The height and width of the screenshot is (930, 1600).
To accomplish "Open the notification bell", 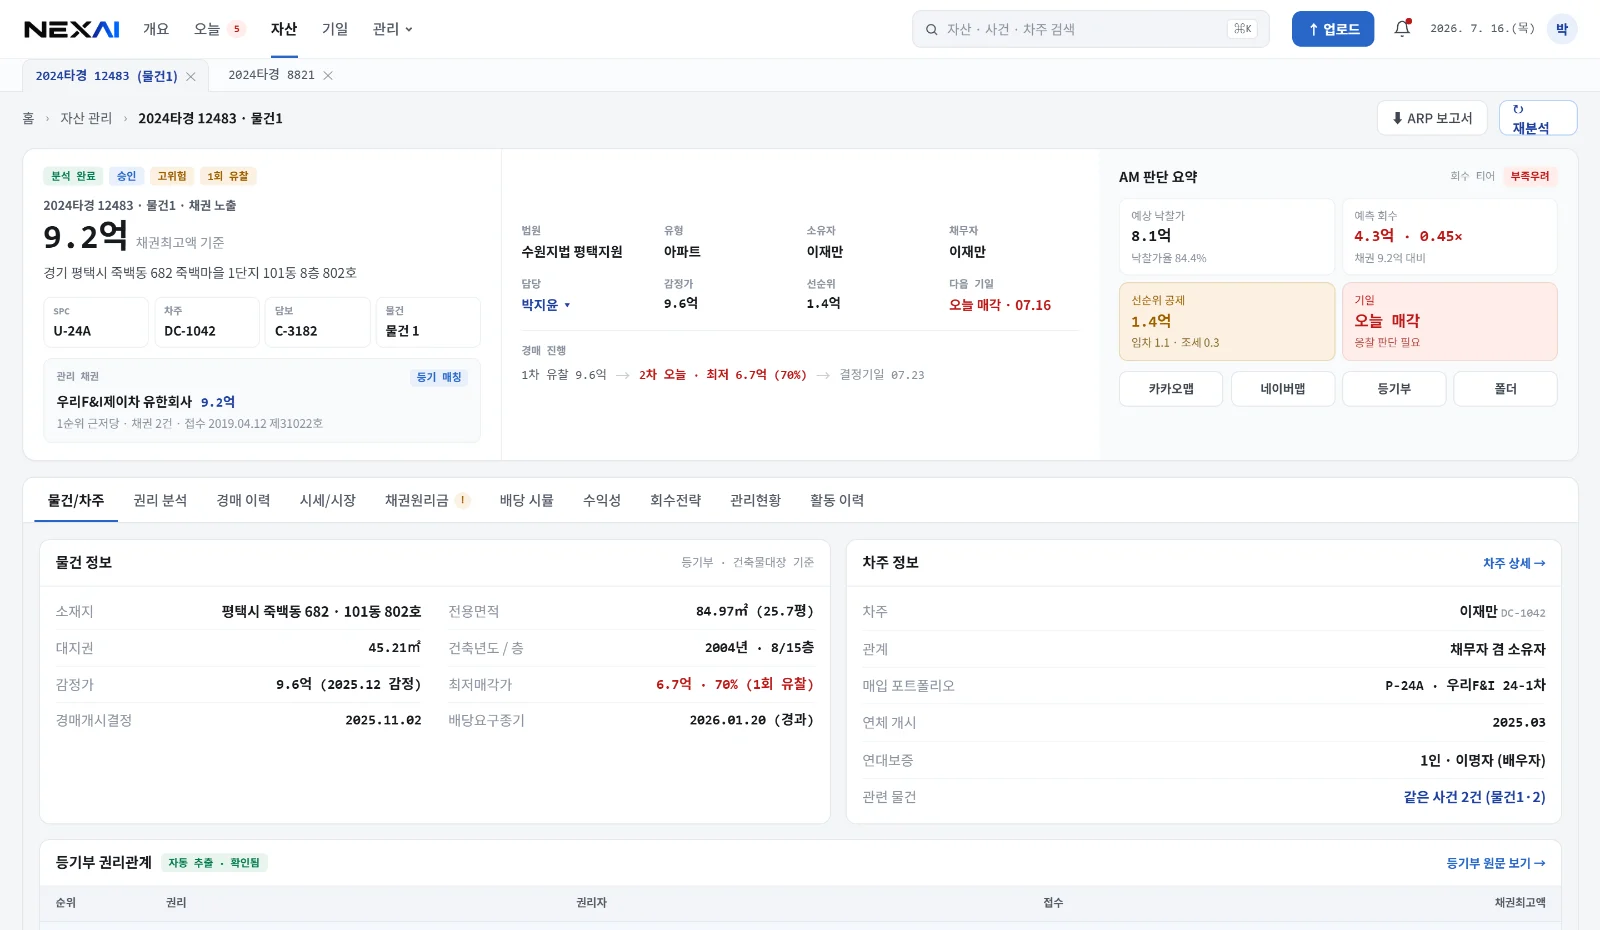I will [x=1402, y=29].
